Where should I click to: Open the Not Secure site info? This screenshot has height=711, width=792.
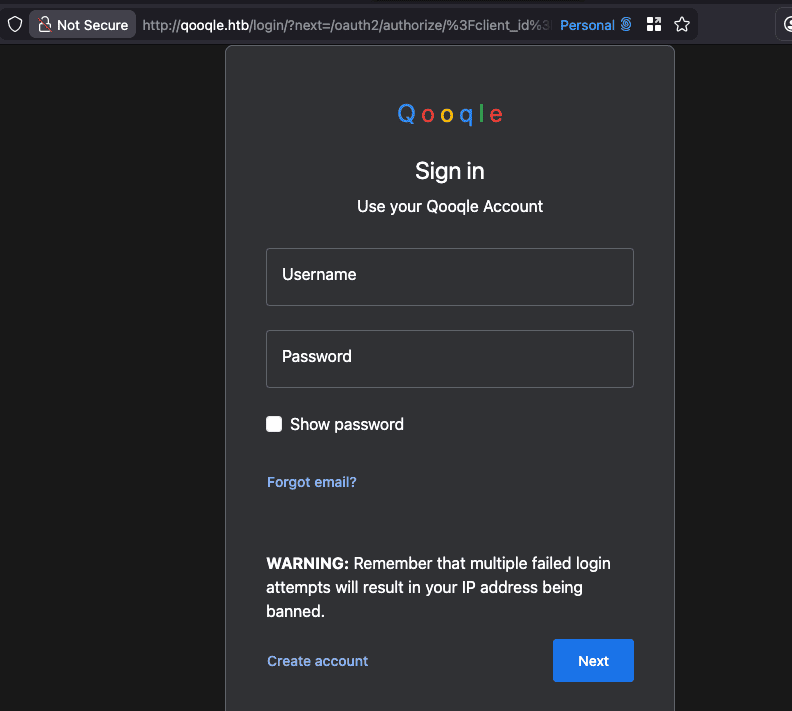click(x=82, y=24)
